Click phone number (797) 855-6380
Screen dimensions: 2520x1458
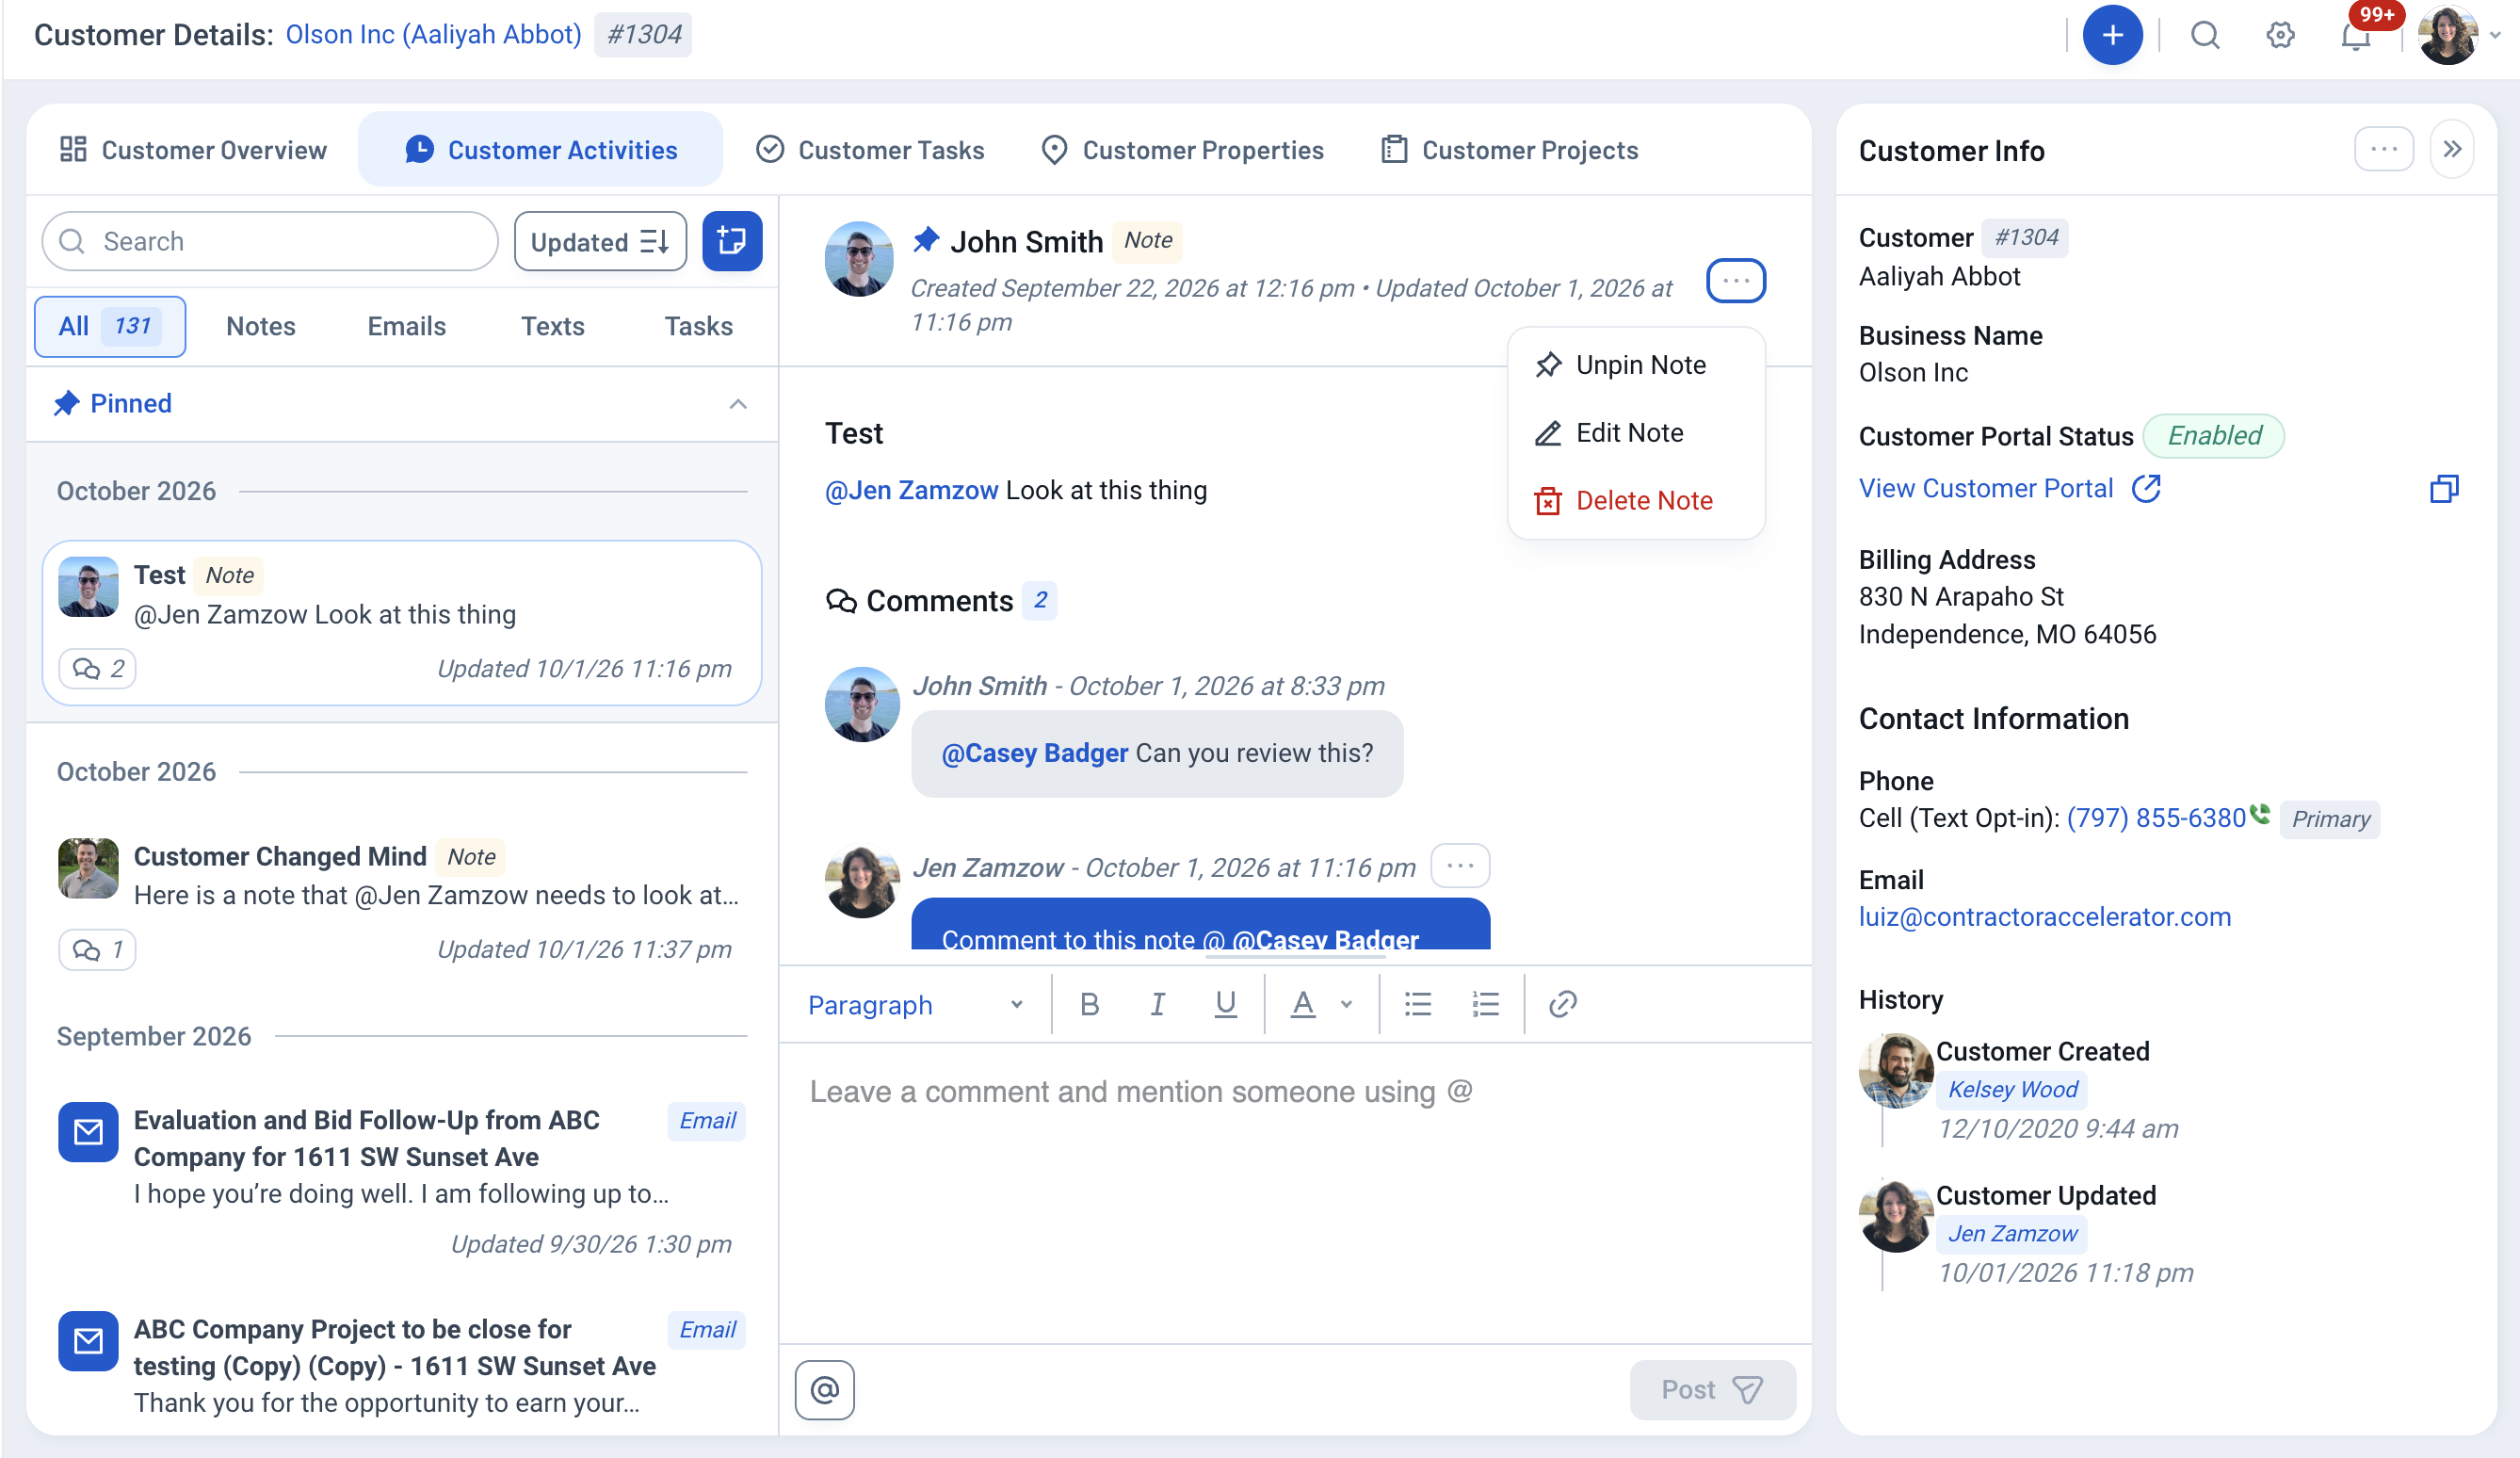[2156, 818]
